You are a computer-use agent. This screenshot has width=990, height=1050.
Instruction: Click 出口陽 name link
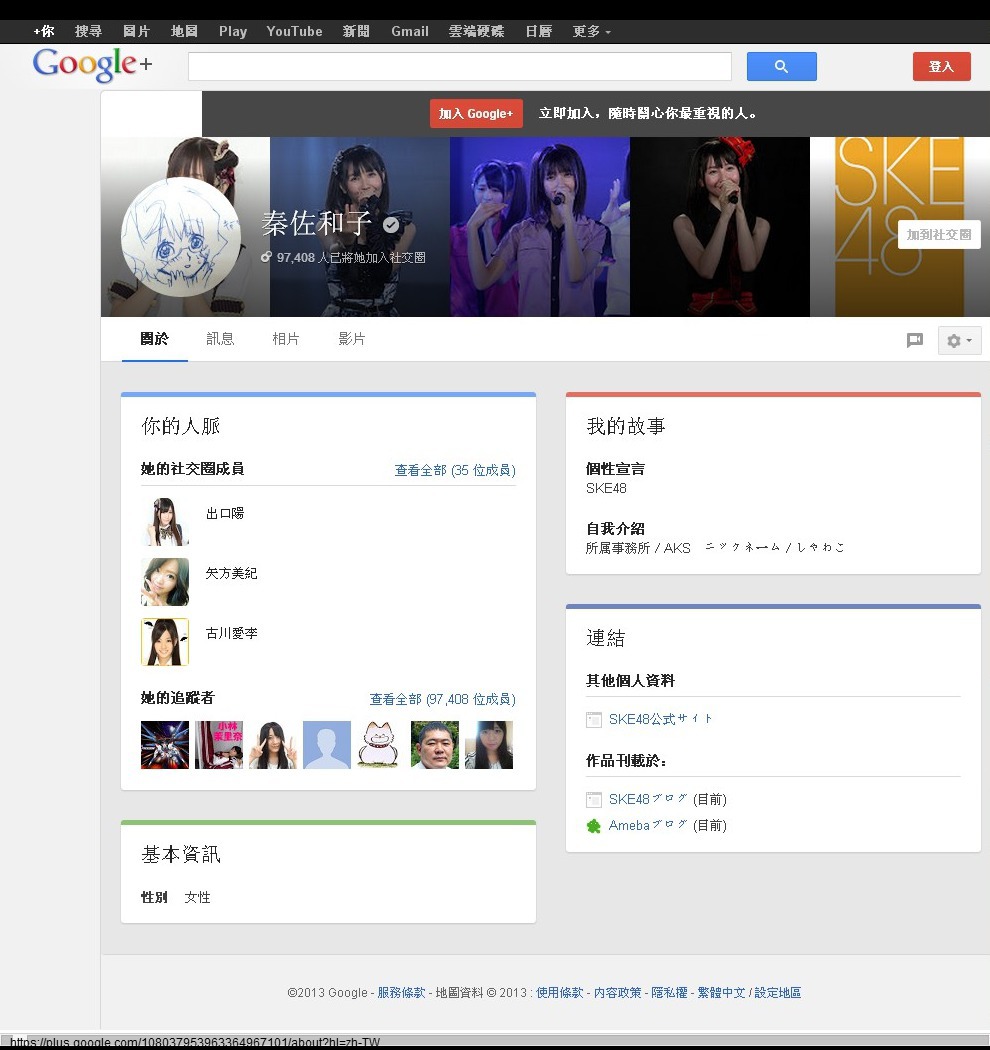[225, 514]
